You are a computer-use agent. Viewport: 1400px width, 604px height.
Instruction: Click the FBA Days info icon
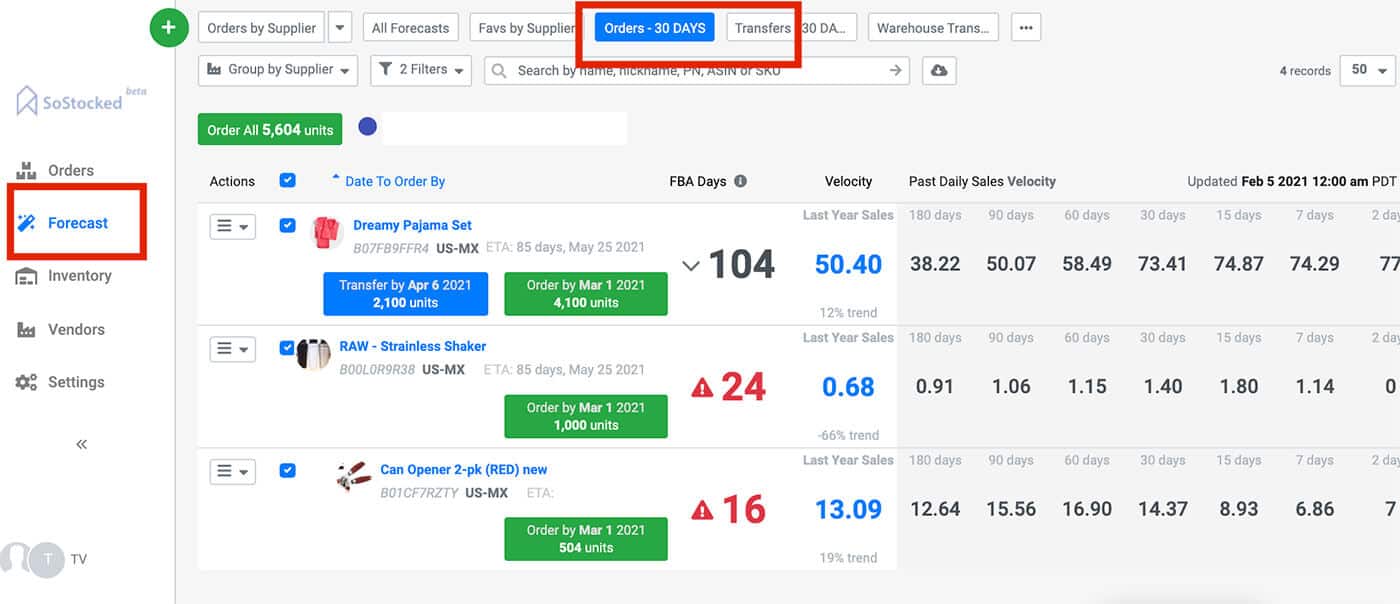point(741,181)
